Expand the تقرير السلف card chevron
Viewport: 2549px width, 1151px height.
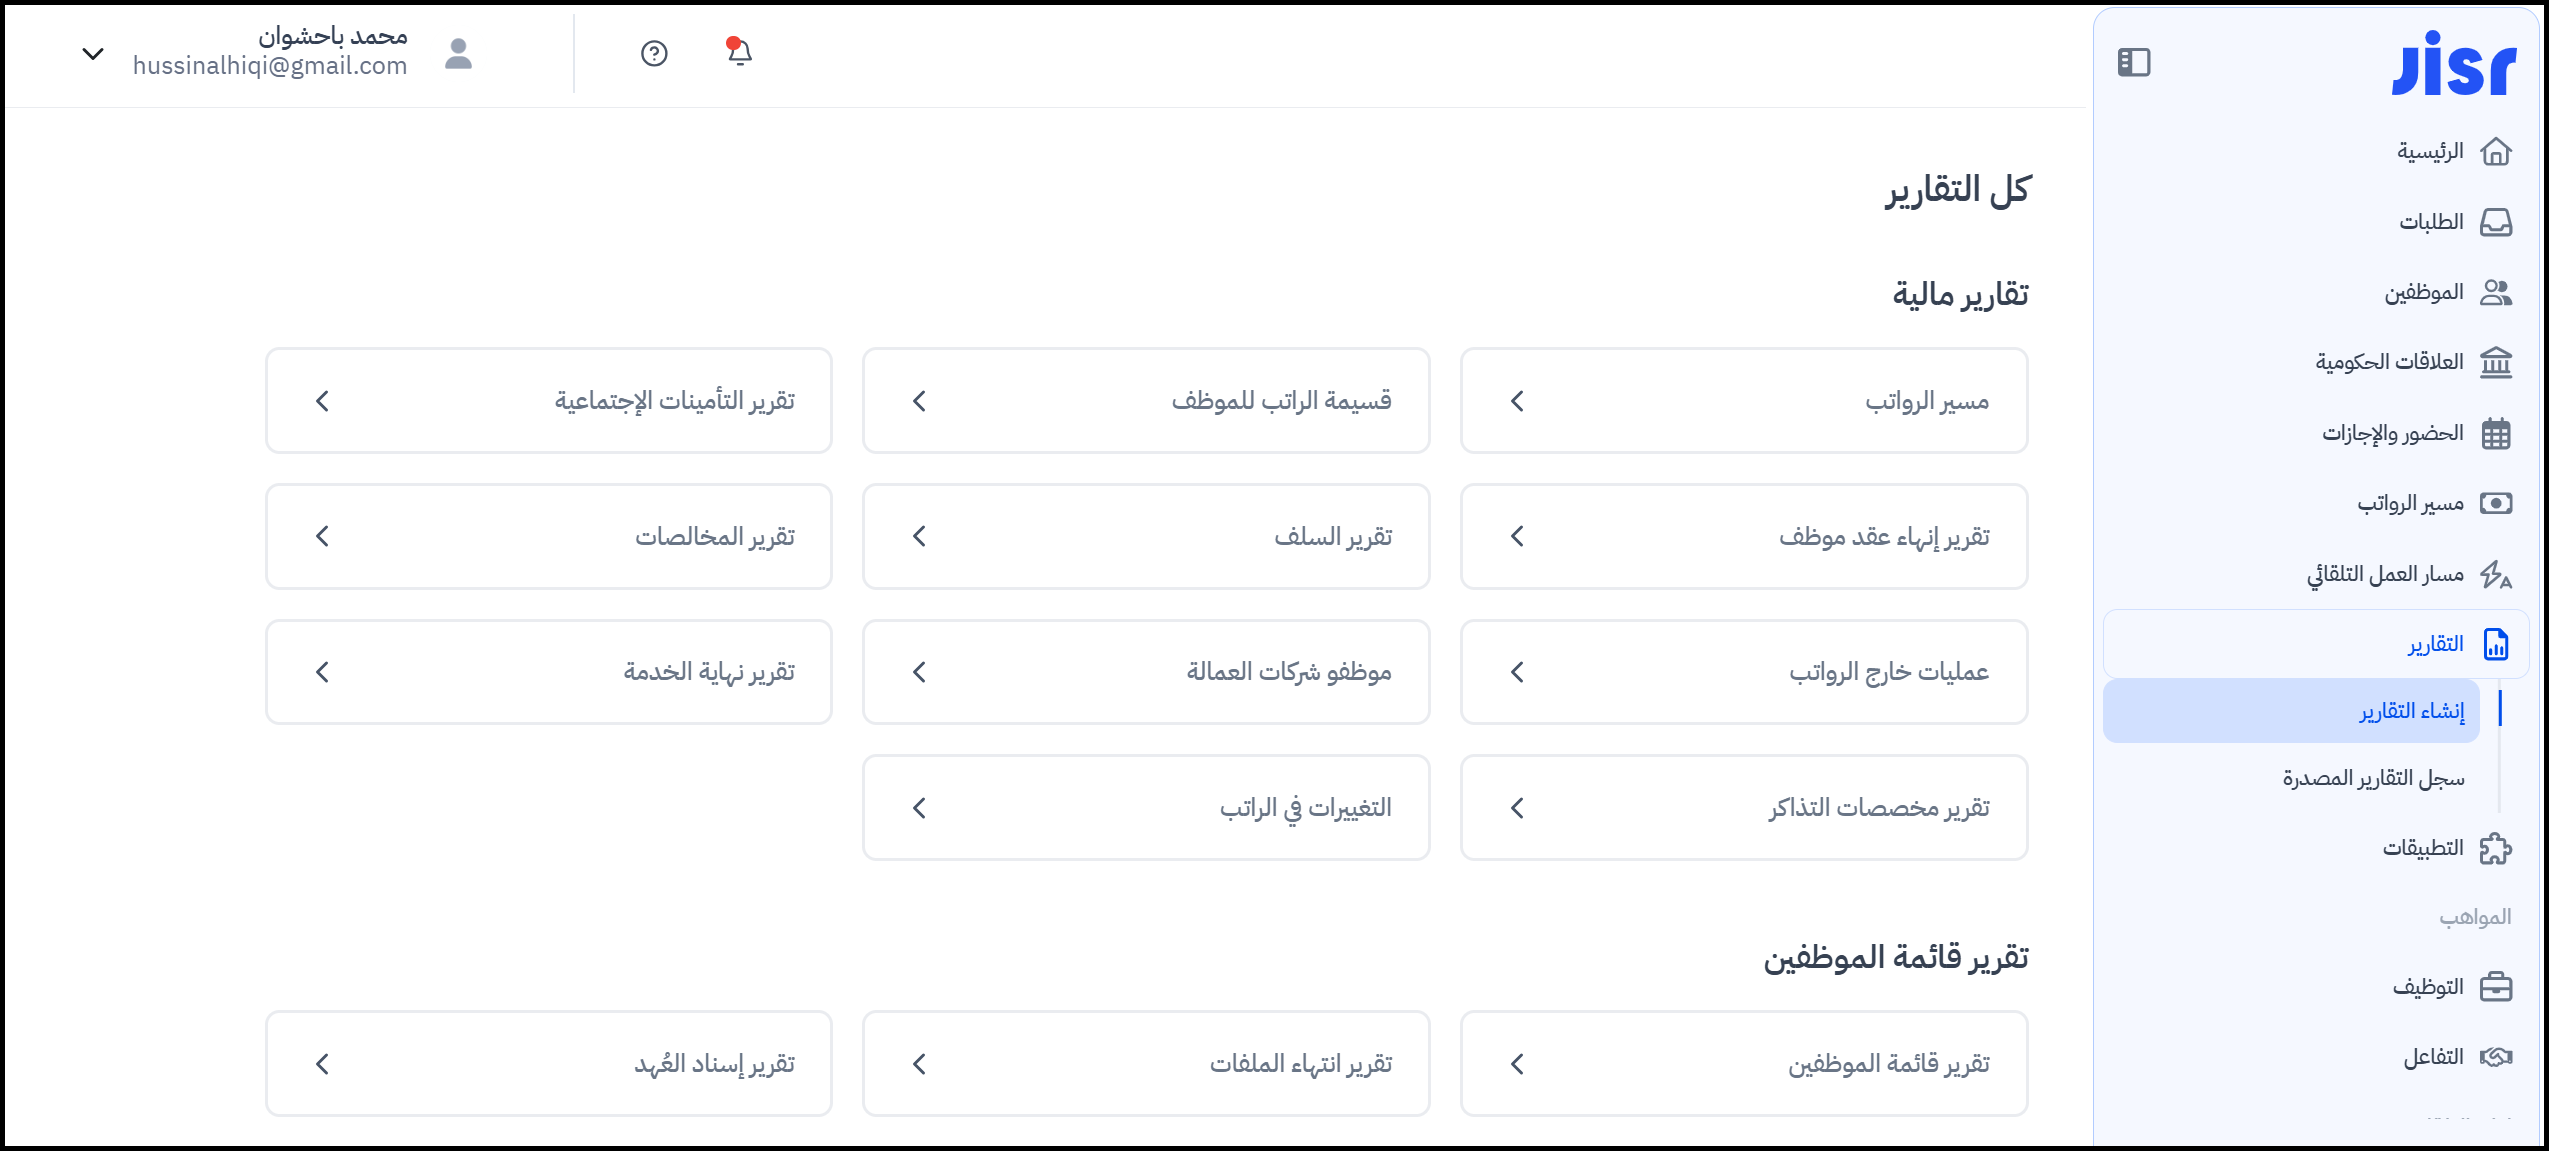click(x=920, y=537)
